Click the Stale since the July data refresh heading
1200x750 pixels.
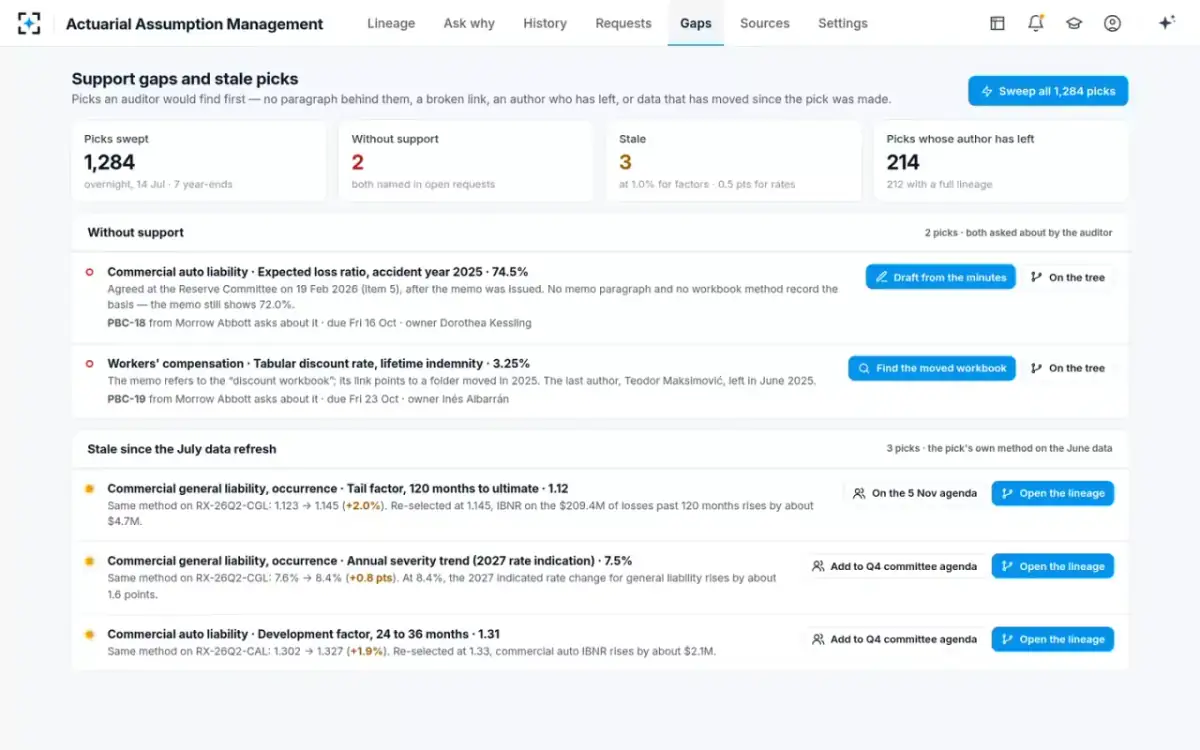(x=182, y=448)
